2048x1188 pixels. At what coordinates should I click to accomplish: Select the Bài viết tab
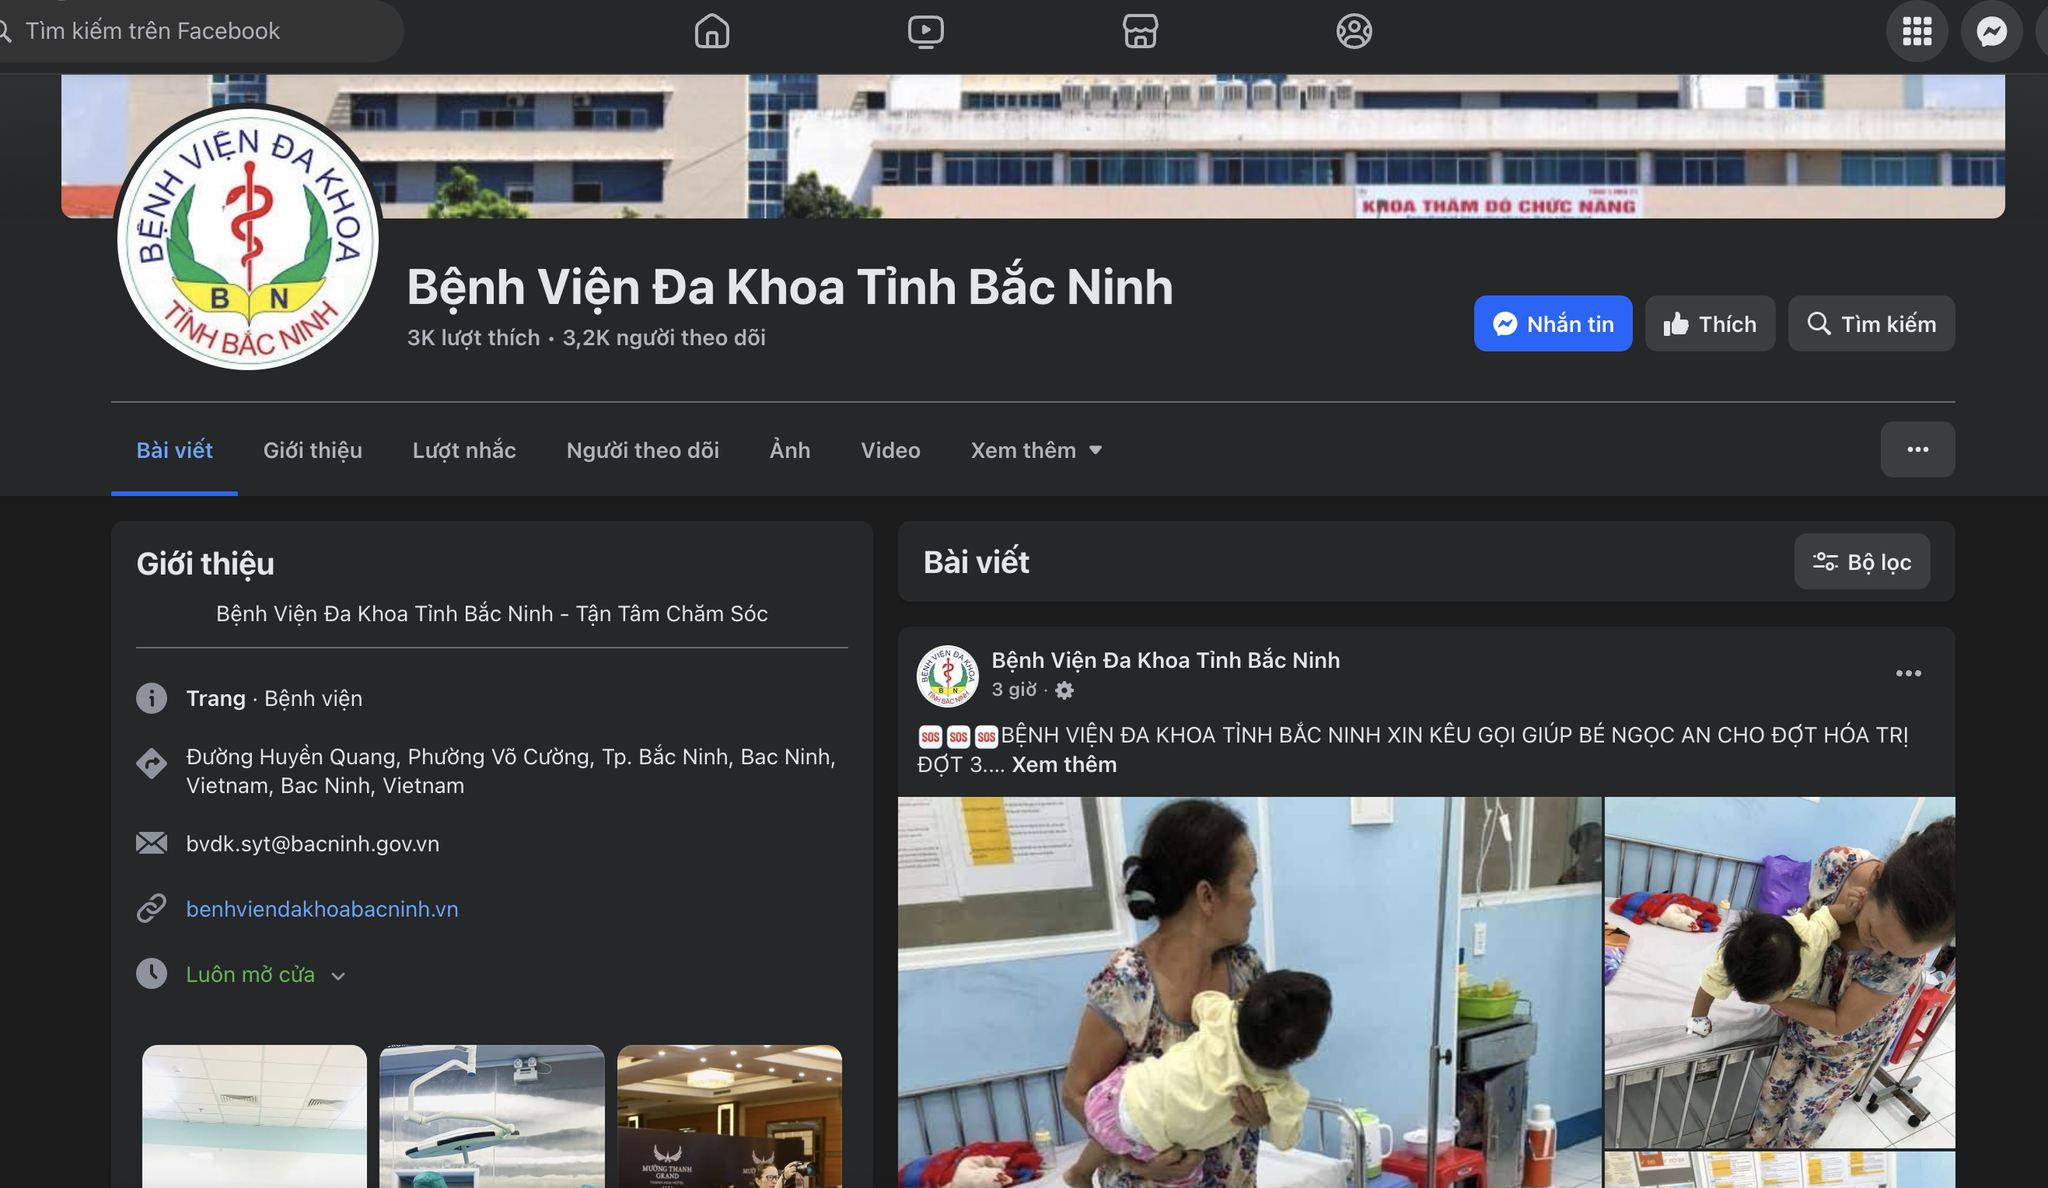174,450
